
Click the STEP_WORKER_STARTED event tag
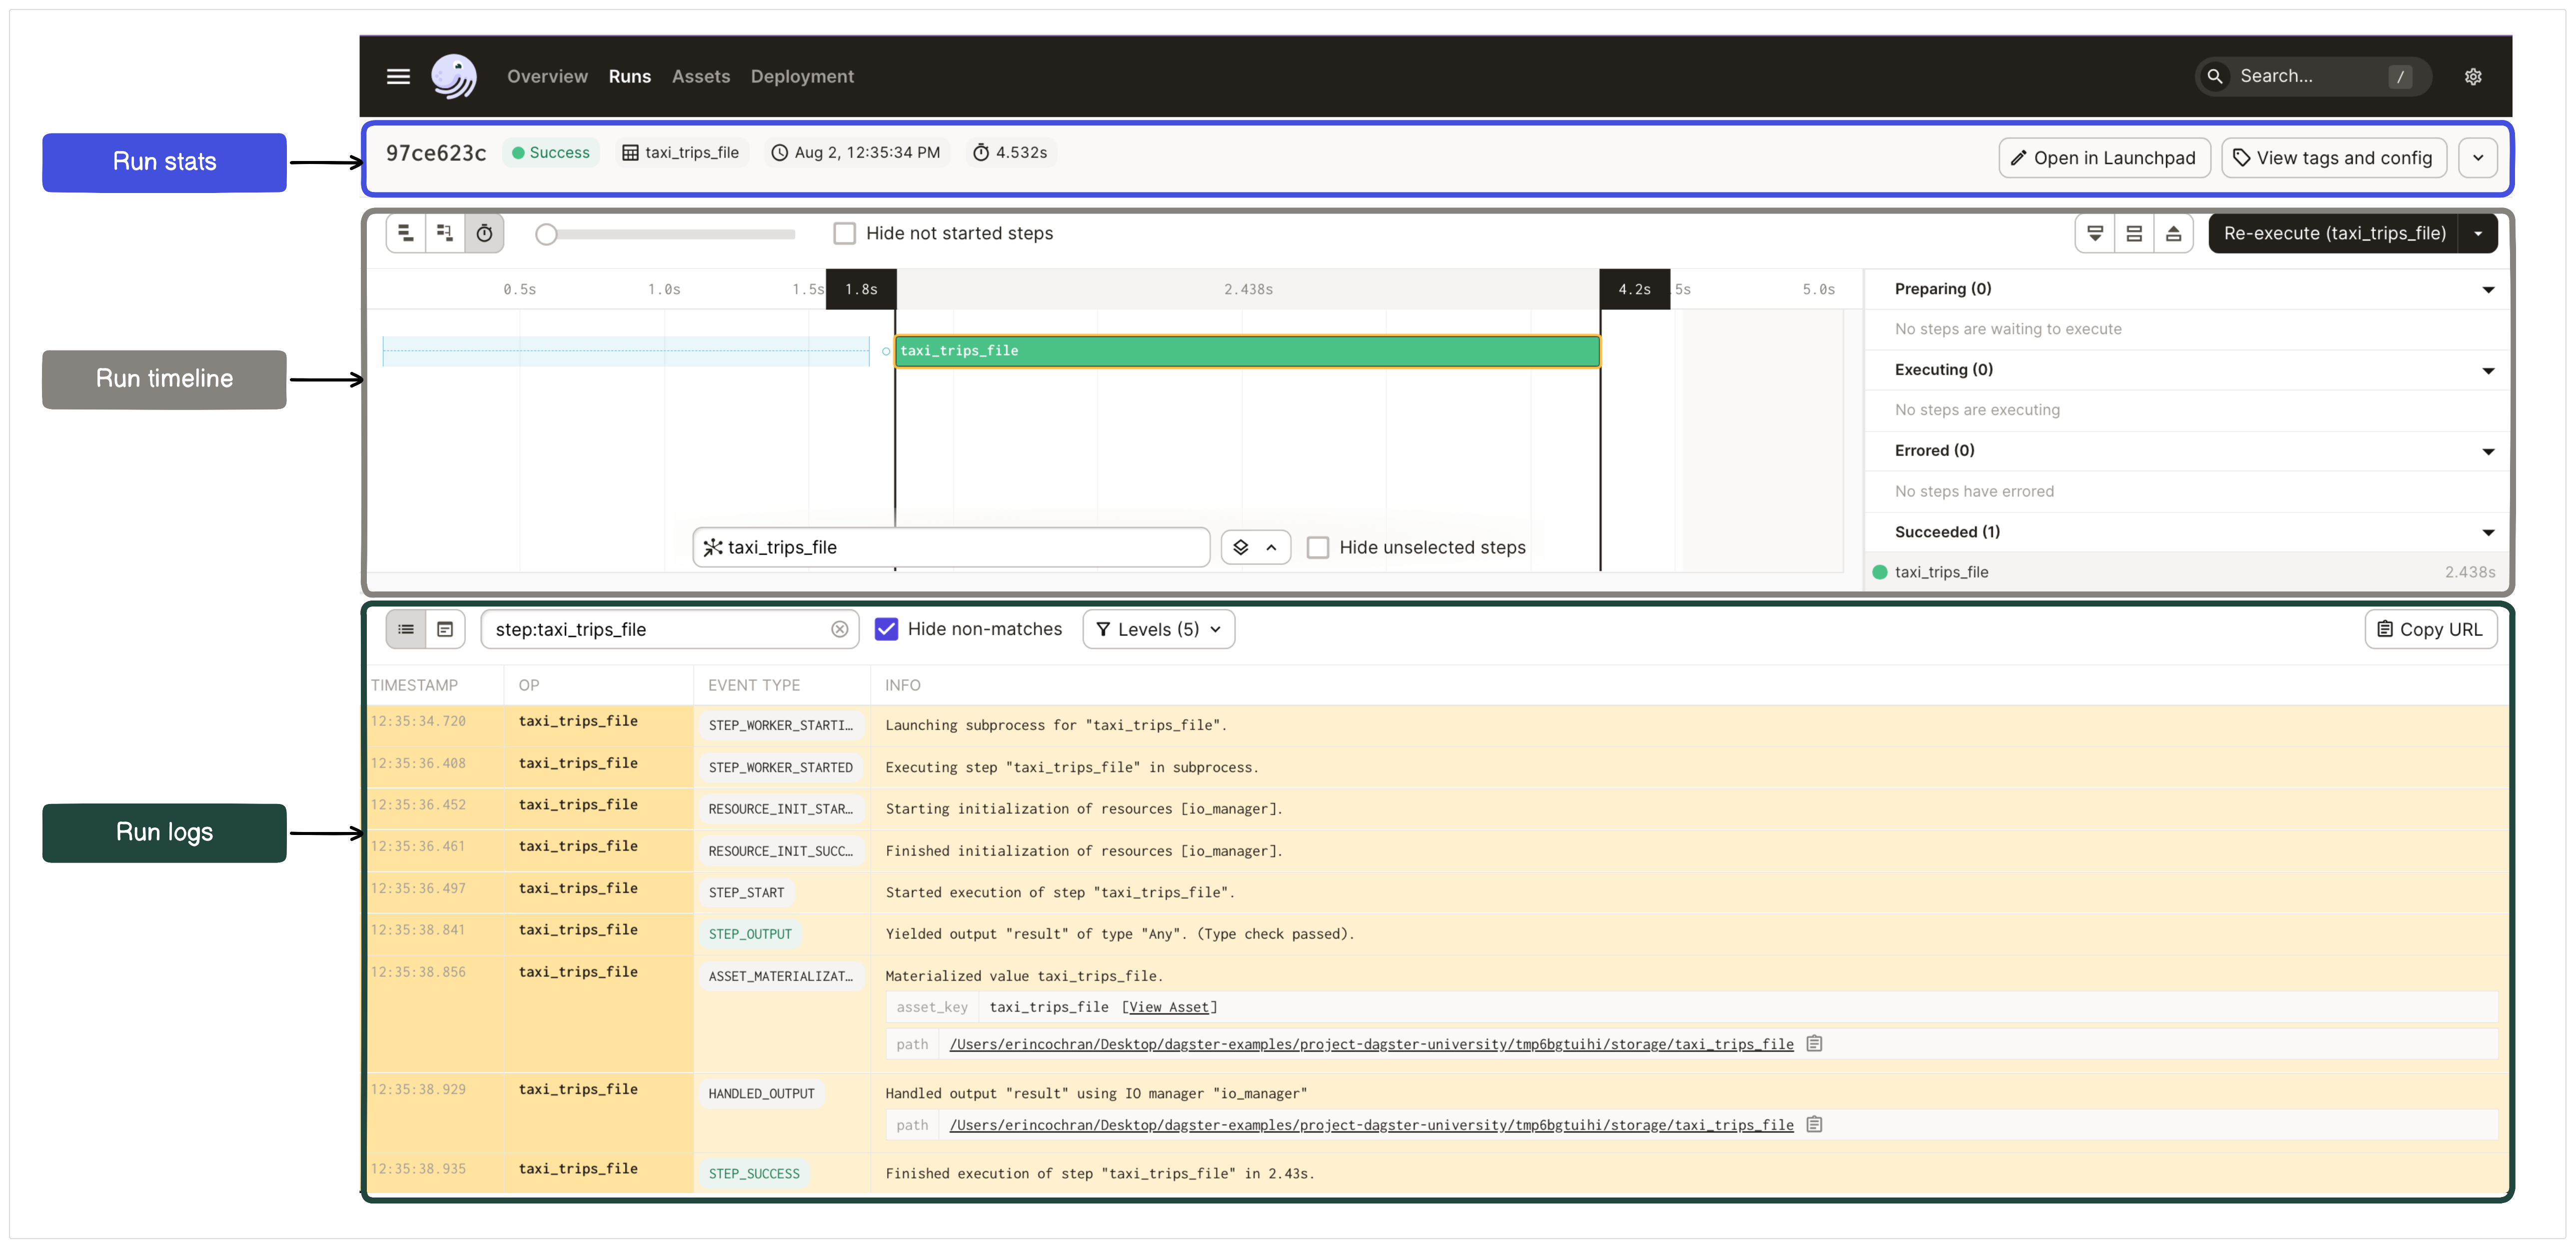click(x=780, y=767)
